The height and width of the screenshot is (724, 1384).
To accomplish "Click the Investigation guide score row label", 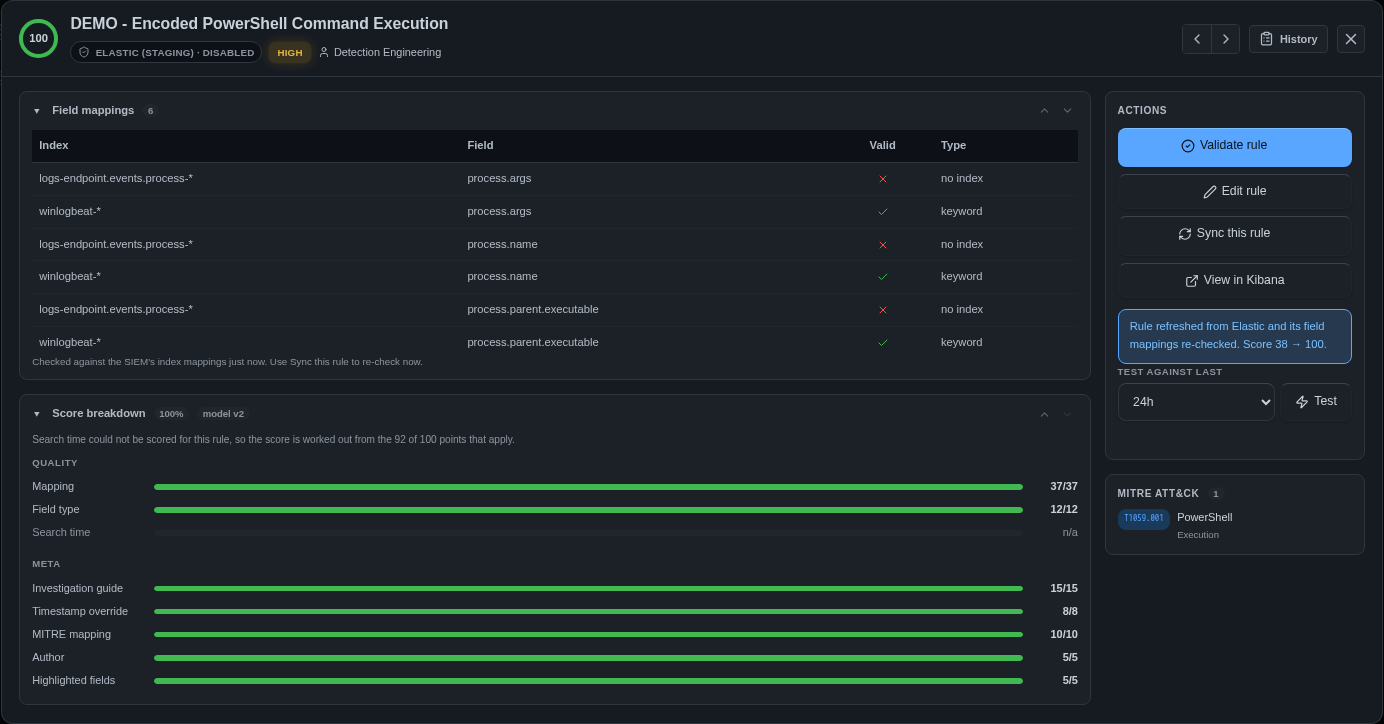I will (x=77, y=589).
